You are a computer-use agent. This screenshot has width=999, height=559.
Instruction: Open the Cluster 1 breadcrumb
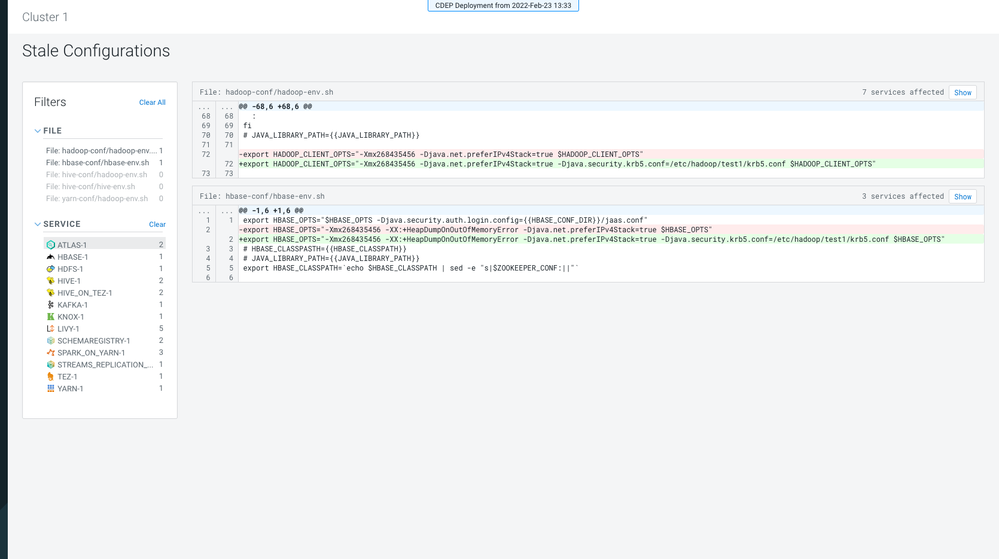(45, 17)
